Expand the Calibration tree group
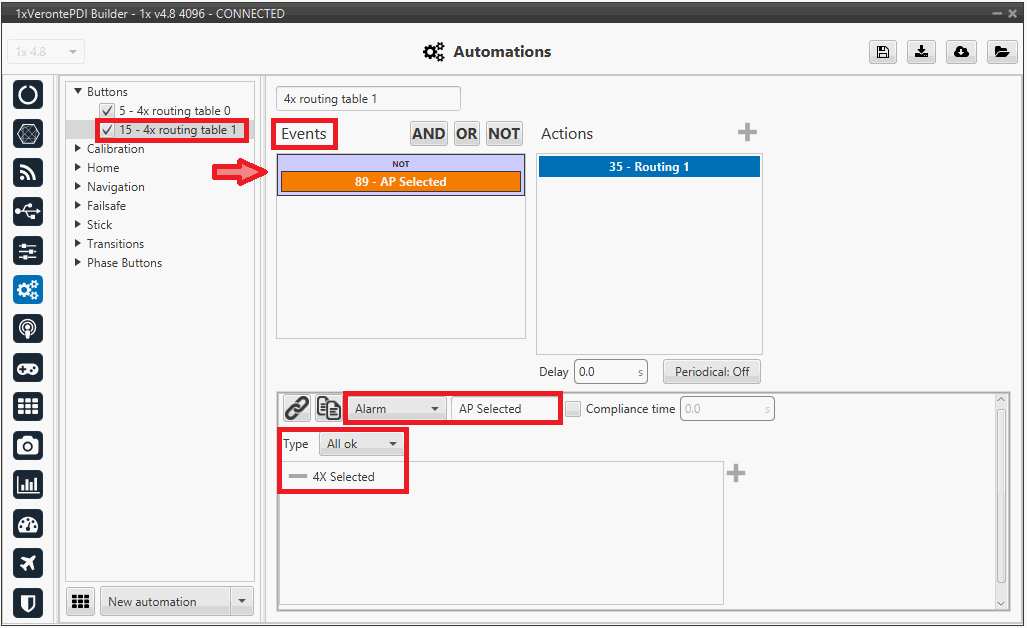This screenshot has height=628, width=1027. tap(78, 148)
